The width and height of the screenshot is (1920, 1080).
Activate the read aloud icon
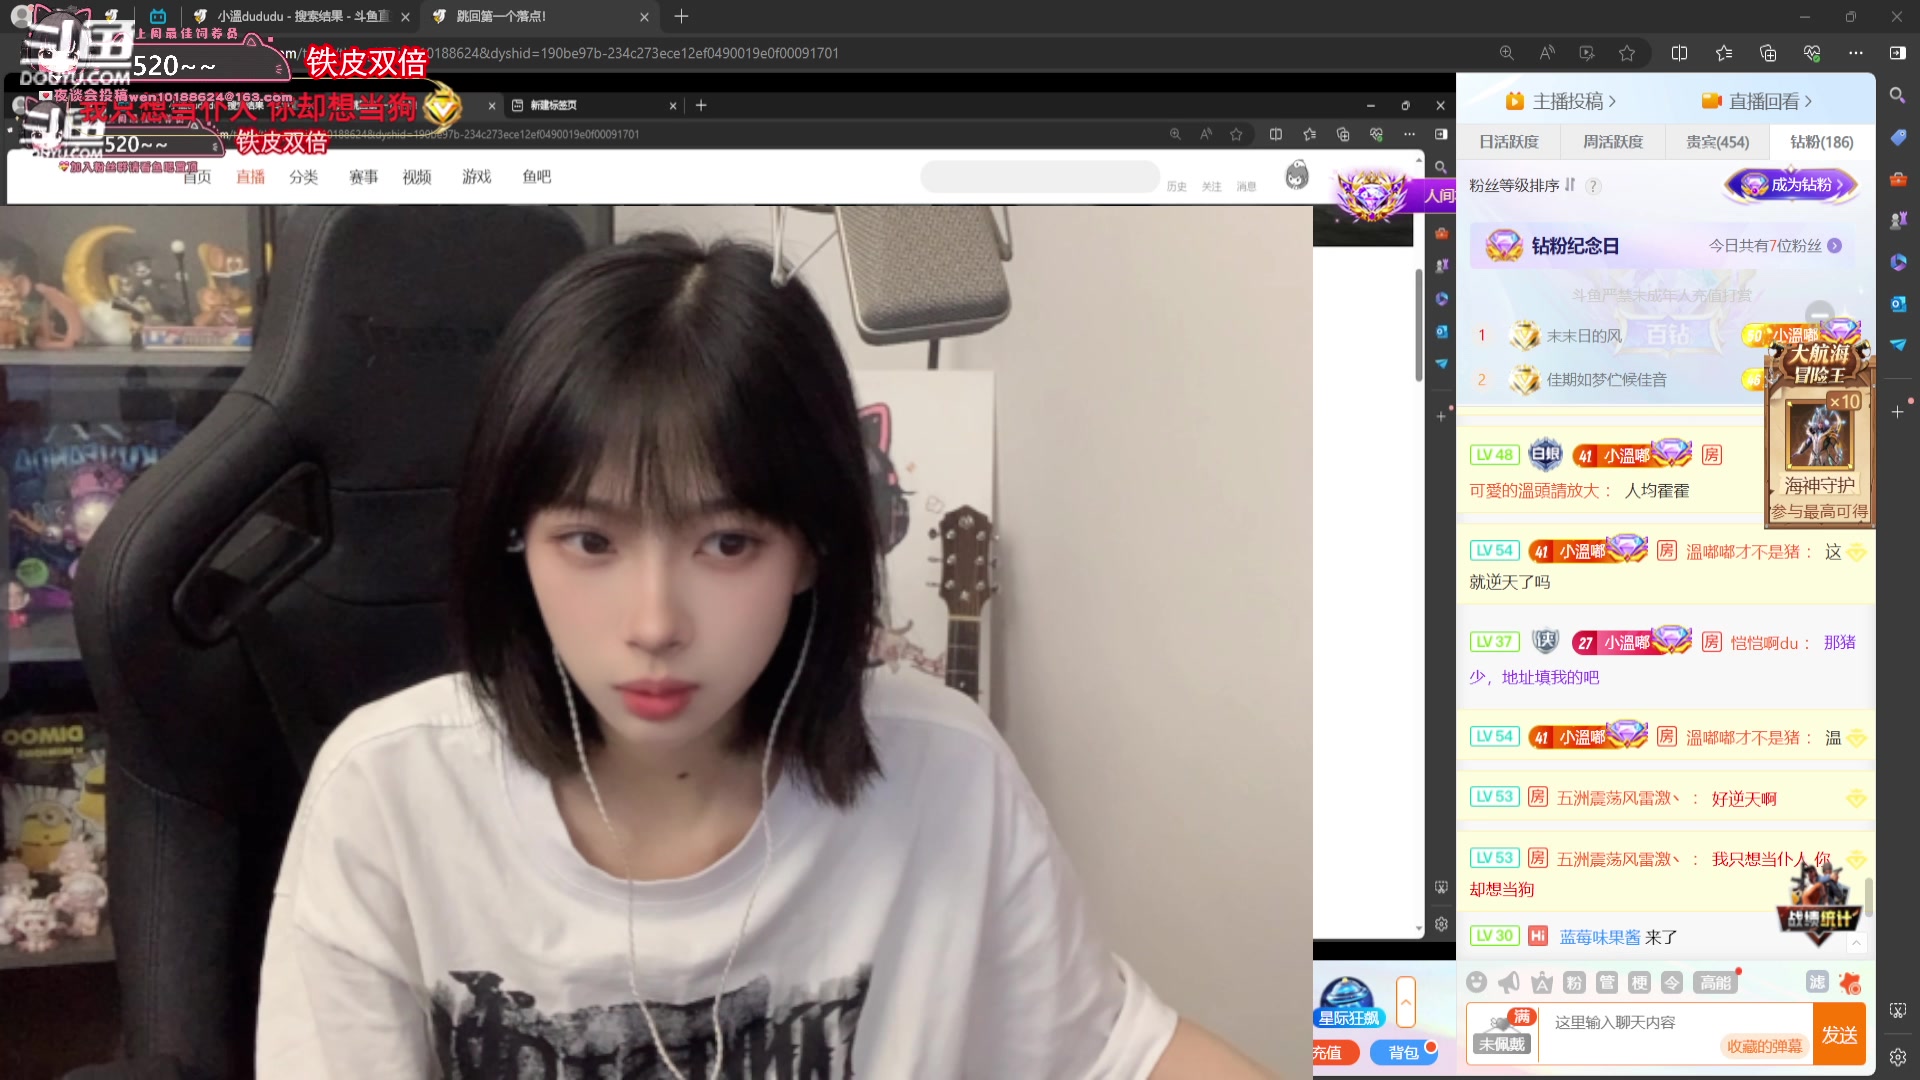pos(1547,53)
